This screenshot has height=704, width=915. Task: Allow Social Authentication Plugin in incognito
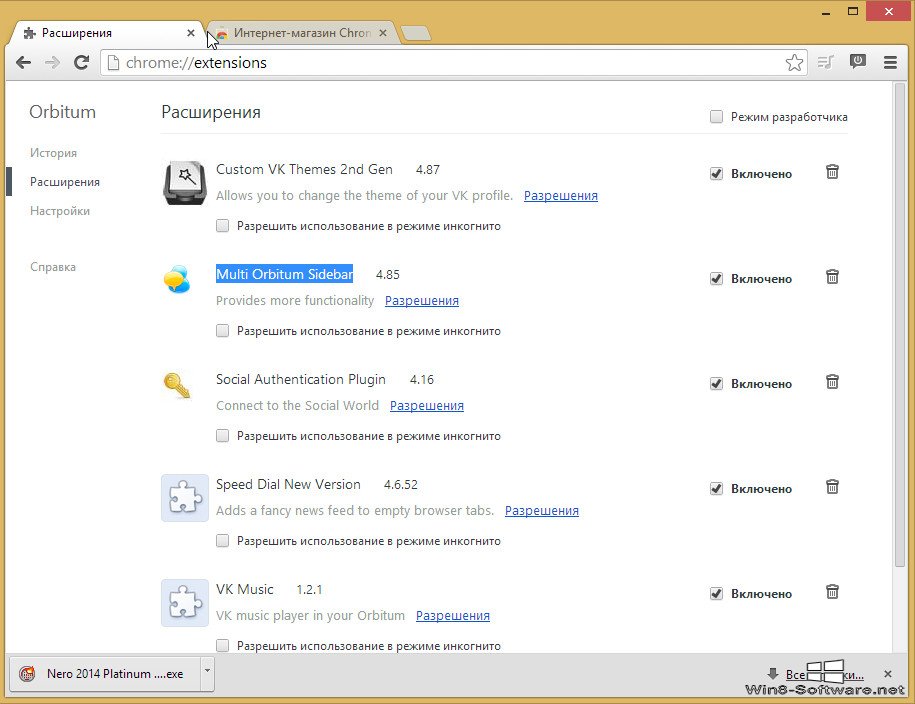tap(222, 436)
